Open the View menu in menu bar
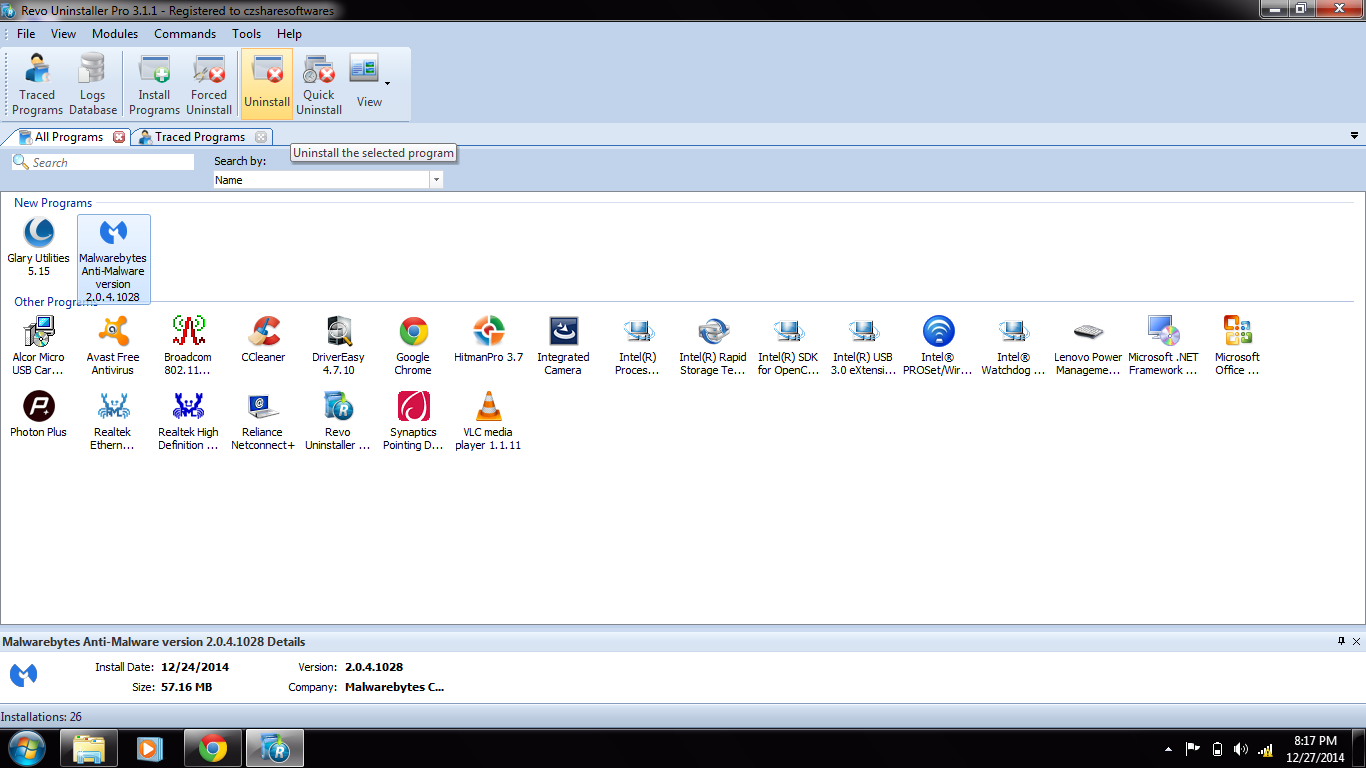Viewport: 1366px width, 768px height. pyautogui.click(x=63, y=34)
